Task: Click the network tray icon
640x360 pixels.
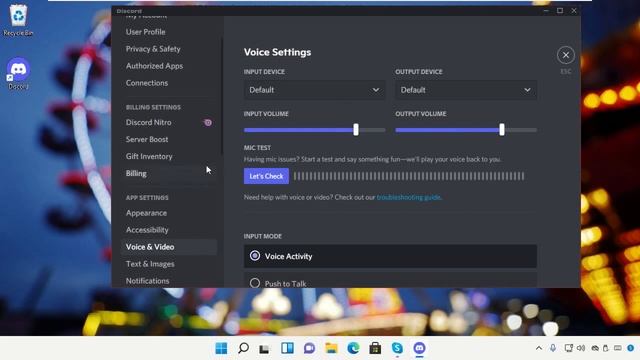Action: click(568, 348)
